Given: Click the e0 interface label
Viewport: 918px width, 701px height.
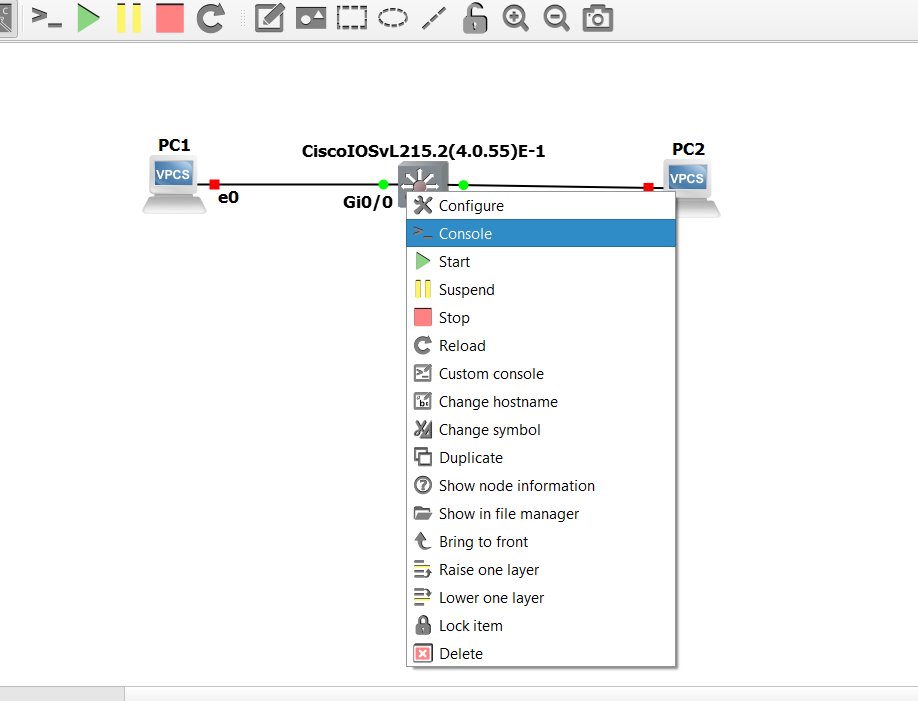Looking at the screenshot, I should (x=228, y=197).
